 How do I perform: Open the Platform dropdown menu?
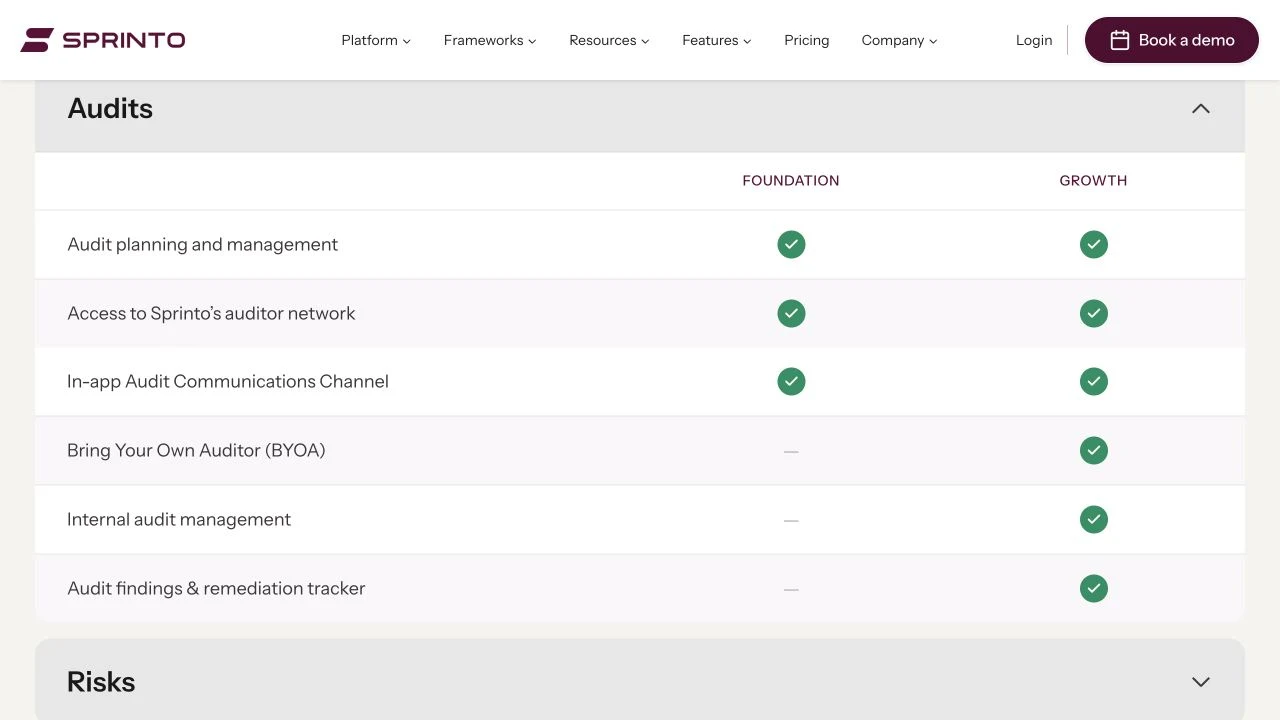click(x=376, y=40)
